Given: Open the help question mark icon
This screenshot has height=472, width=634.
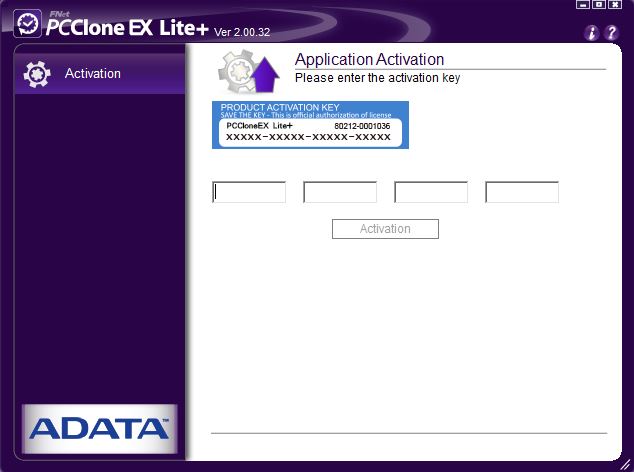Looking at the screenshot, I should click(x=611, y=33).
